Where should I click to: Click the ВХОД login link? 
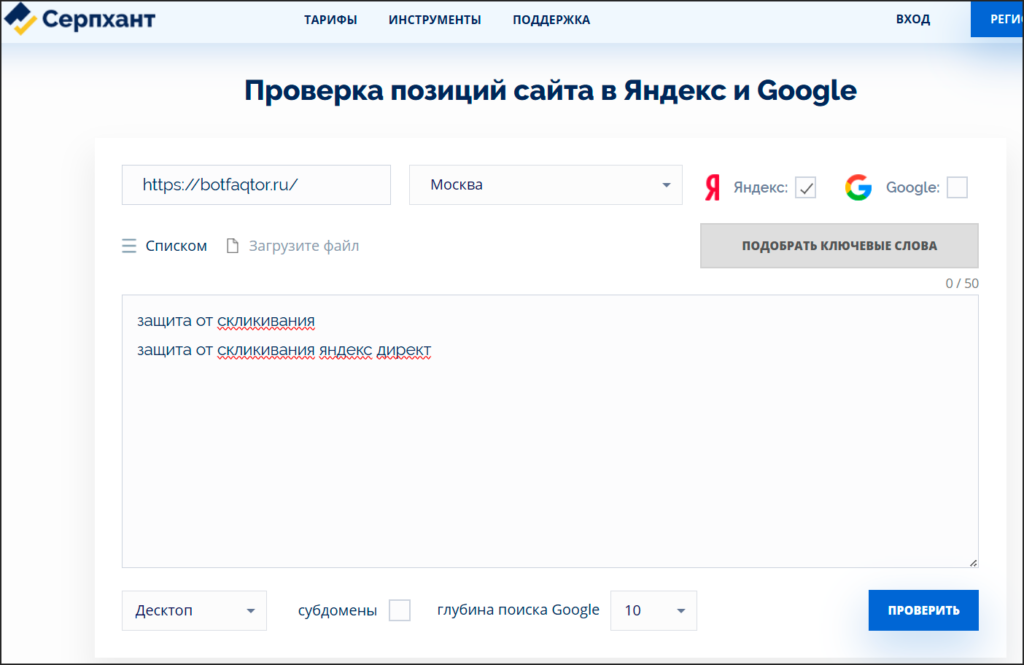913,20
